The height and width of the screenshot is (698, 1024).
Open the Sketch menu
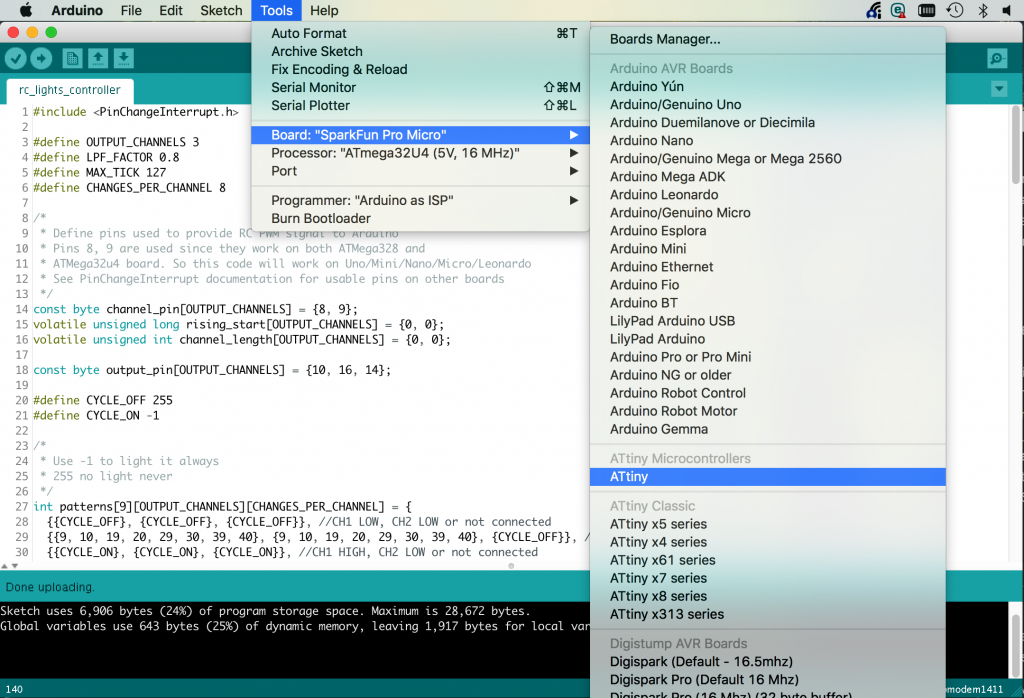[221, 10]
